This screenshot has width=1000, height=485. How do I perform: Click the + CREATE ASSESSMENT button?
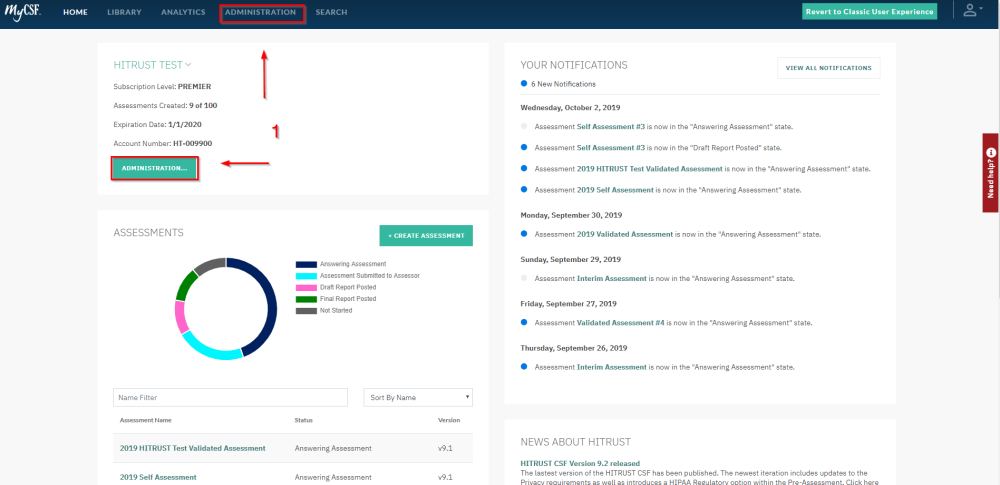(426, 235)
